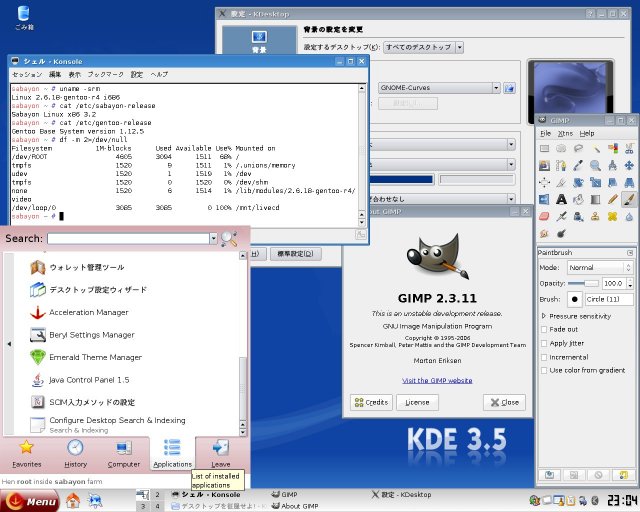
Task: Click the Home icon in panel
Action: 73,501
